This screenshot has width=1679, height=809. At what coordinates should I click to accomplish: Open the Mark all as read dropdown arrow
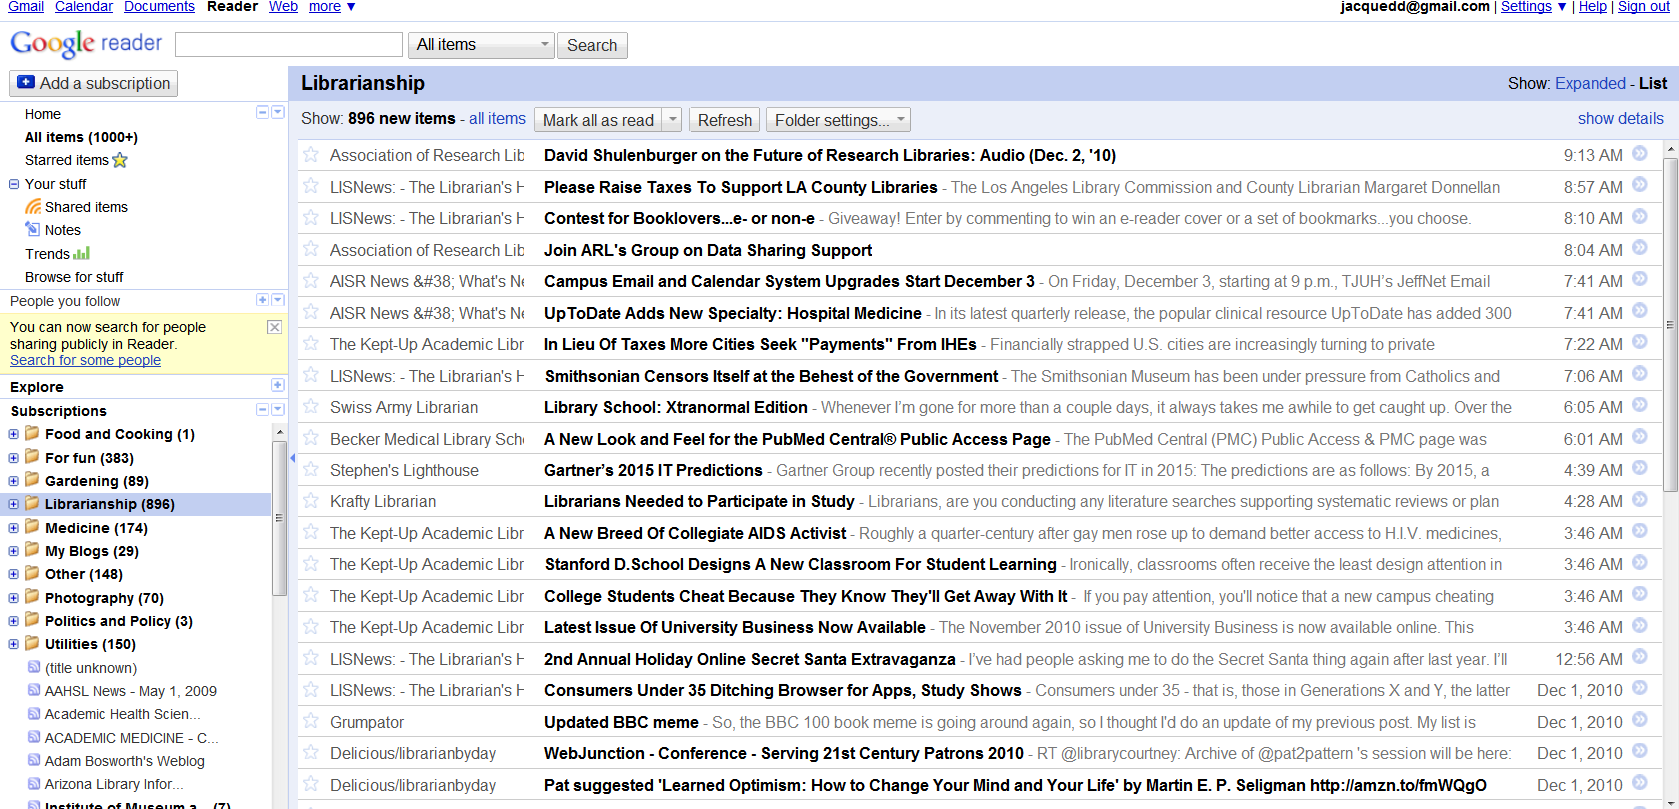point(672,120)
